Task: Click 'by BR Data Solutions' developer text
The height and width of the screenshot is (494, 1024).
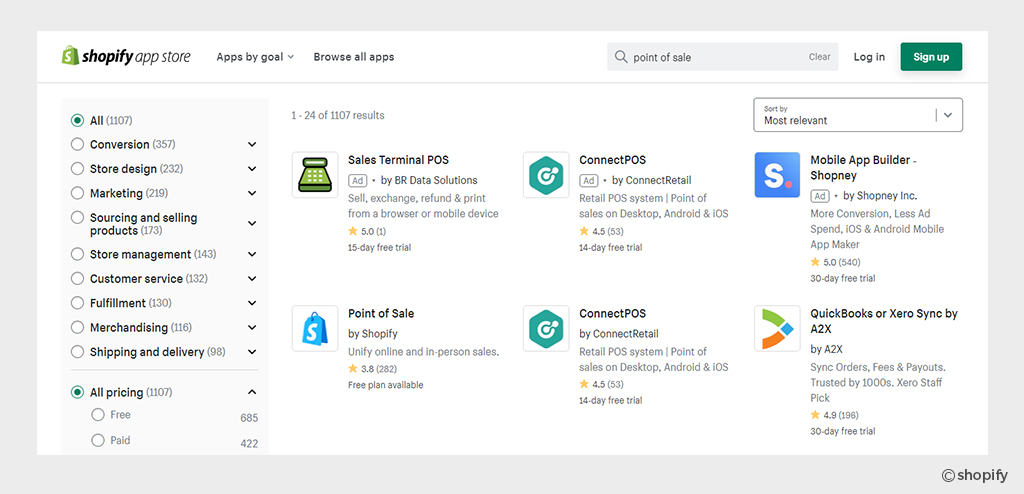Action: pyautogui.click(x=429, y=180)
